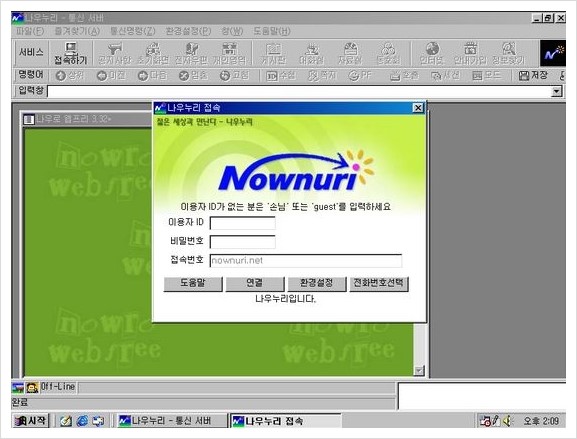This screenshot has width=577, height=439.
Task: Open the 창(W) window menu
Action: (x=232, y=31)
